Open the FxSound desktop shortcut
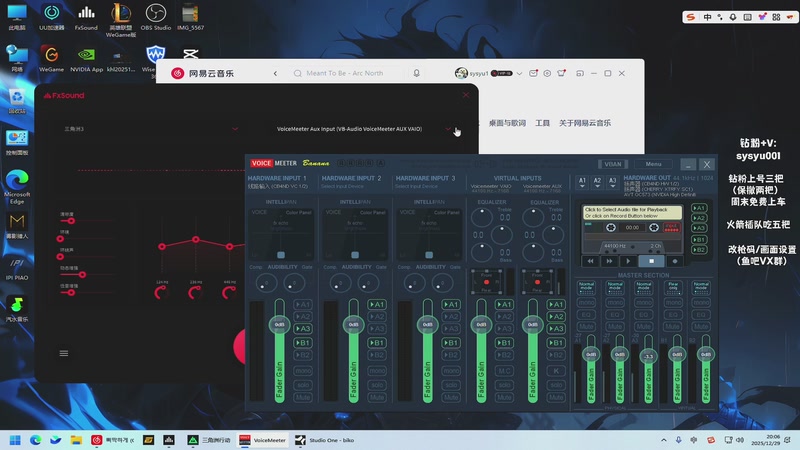This screenshot has width=800, height=450. (86, 17)
